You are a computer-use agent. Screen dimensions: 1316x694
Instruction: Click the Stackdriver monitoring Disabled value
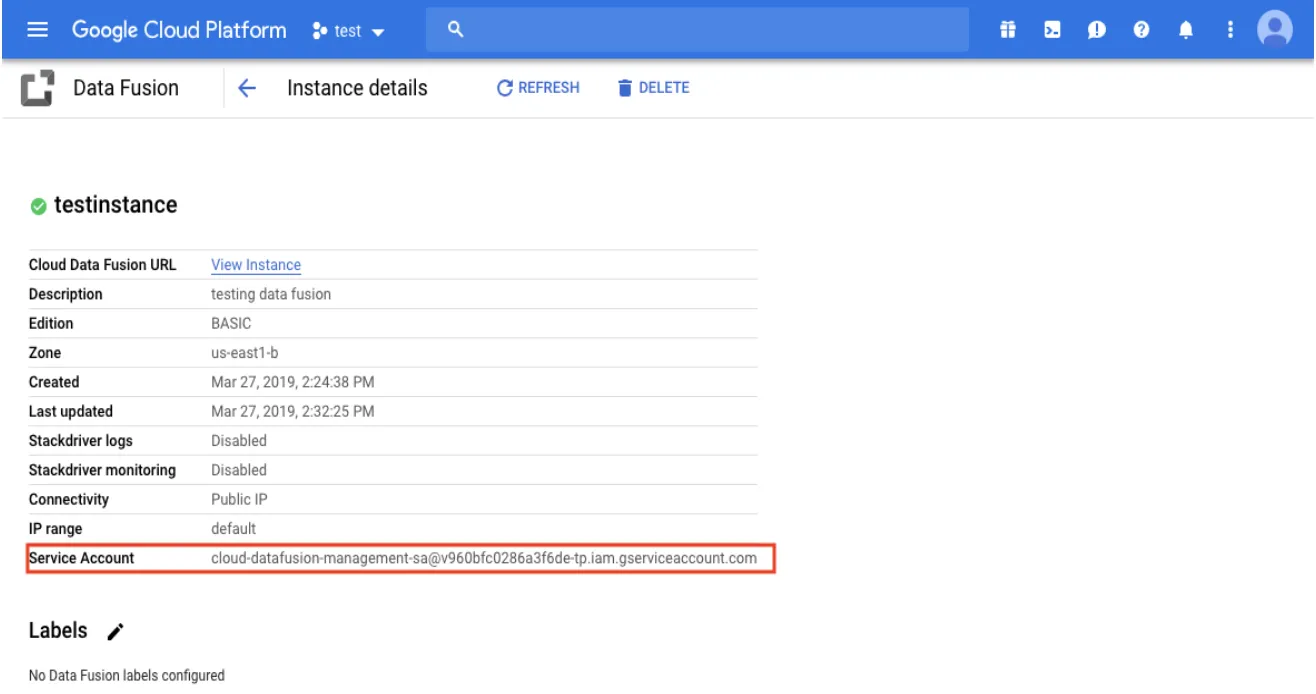coord(239,470)
